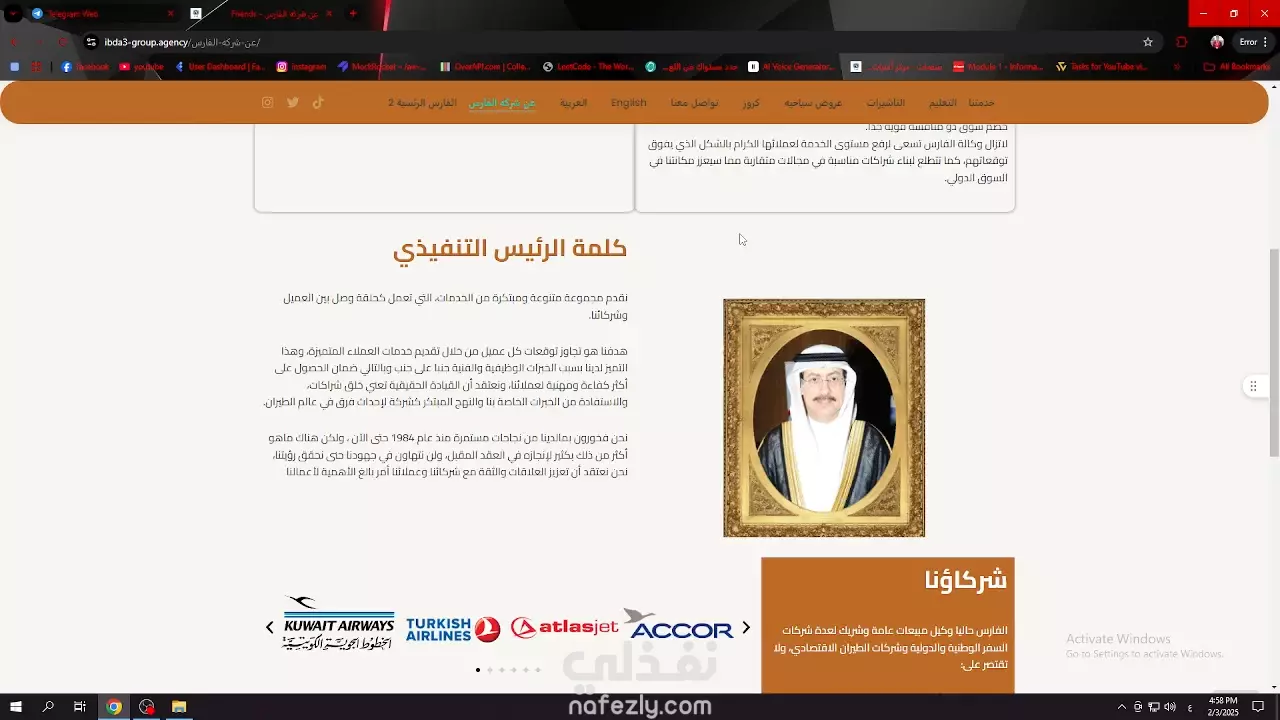The height and width of the screenshot is (720, 1280).
Task: Open File Explorer from the taskbar
Action: [179, 707]
